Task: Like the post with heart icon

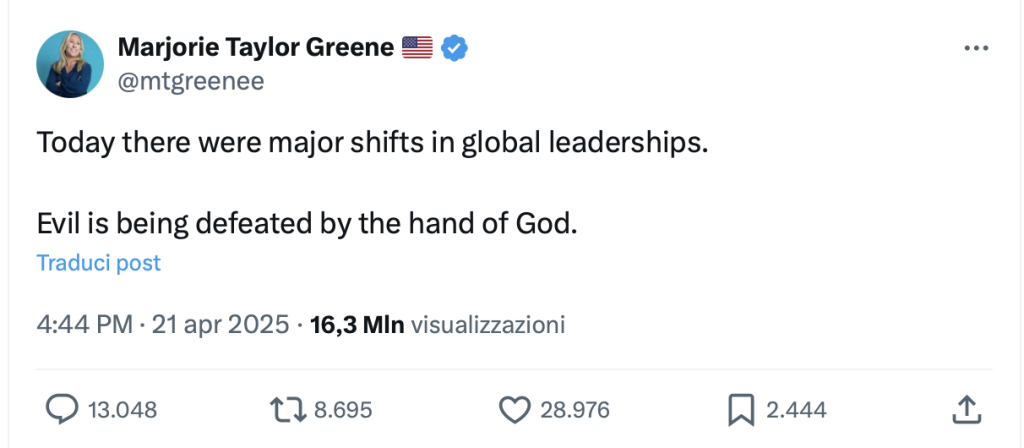Action: click(513, 409)
